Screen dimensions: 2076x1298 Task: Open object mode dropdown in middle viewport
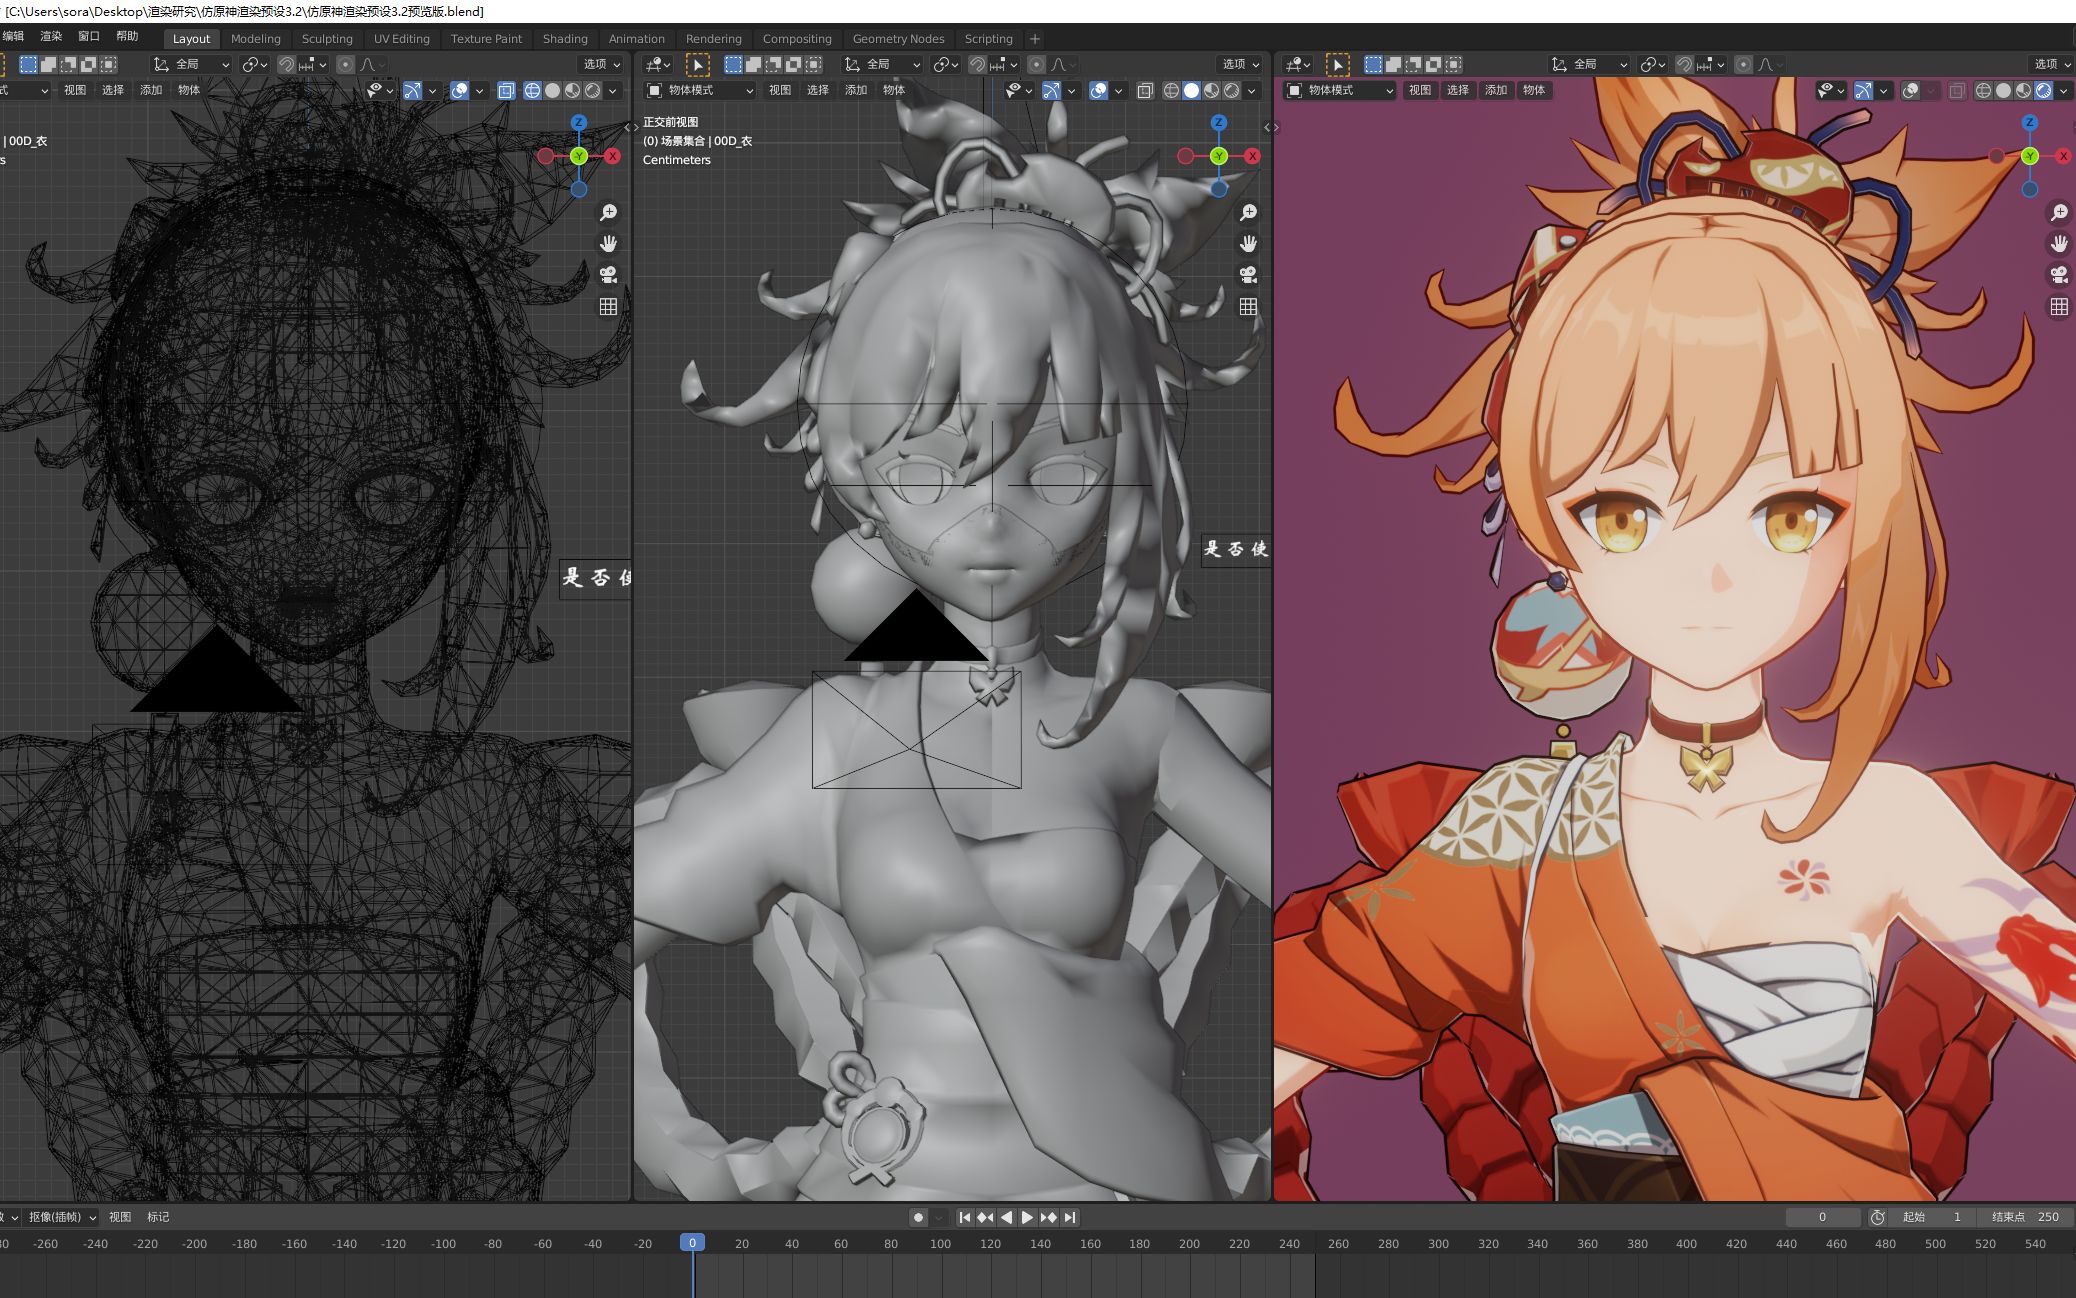point(700,91)
